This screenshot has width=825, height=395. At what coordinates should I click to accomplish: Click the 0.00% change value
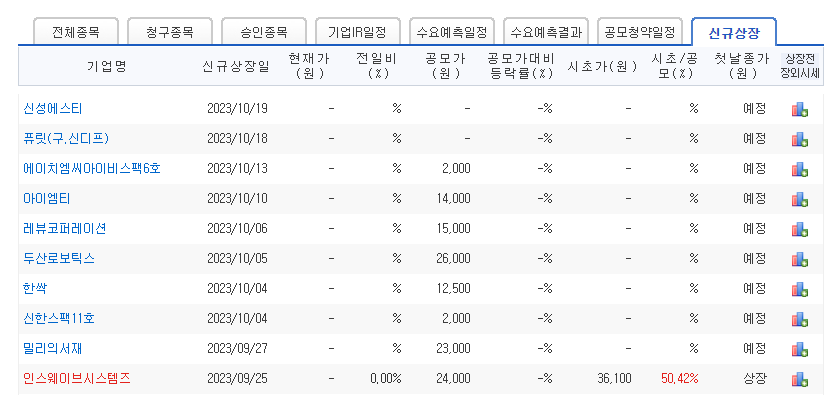coord(386,378)
